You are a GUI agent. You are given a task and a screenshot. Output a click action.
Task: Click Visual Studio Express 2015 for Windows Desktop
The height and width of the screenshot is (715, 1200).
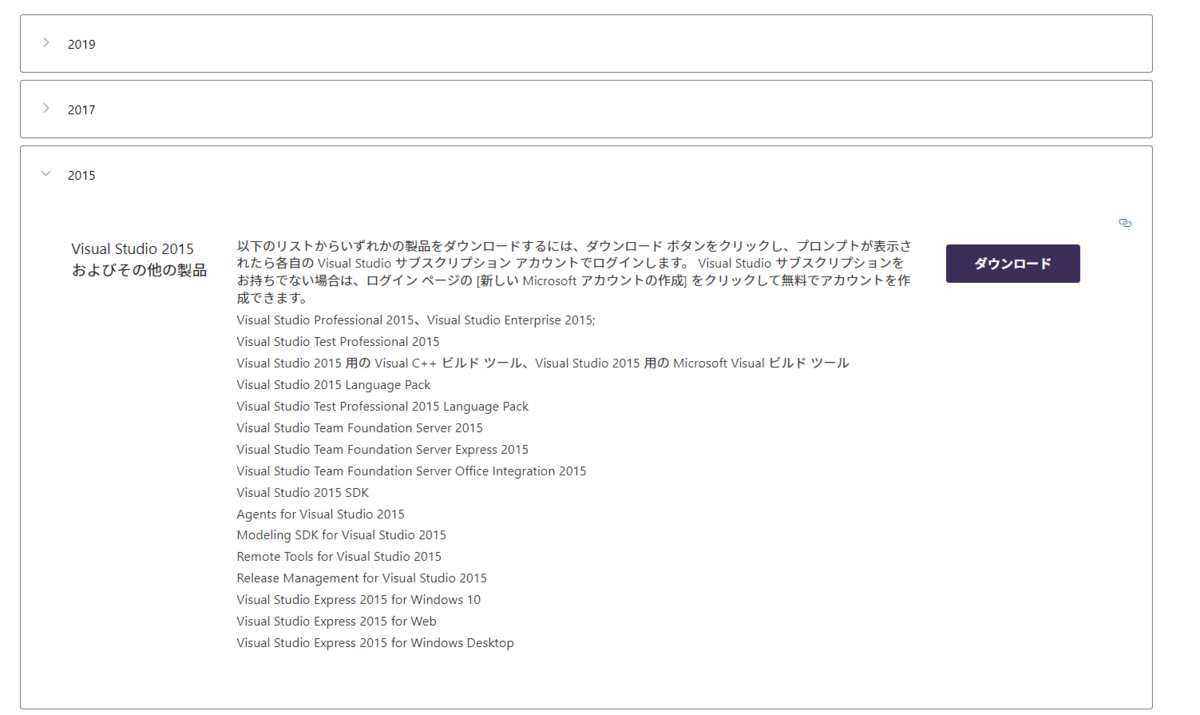[375, 643]
